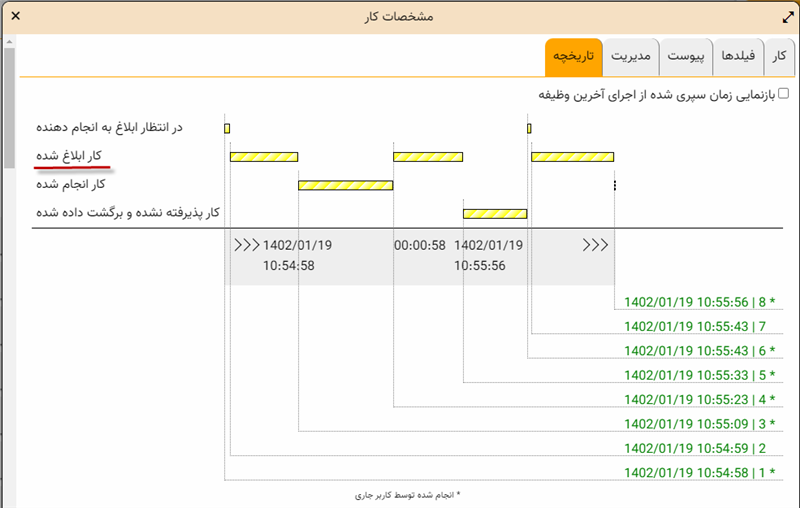Click the dotted marker in کار انجام شده row
800x508 pixels.
point(614,185)
